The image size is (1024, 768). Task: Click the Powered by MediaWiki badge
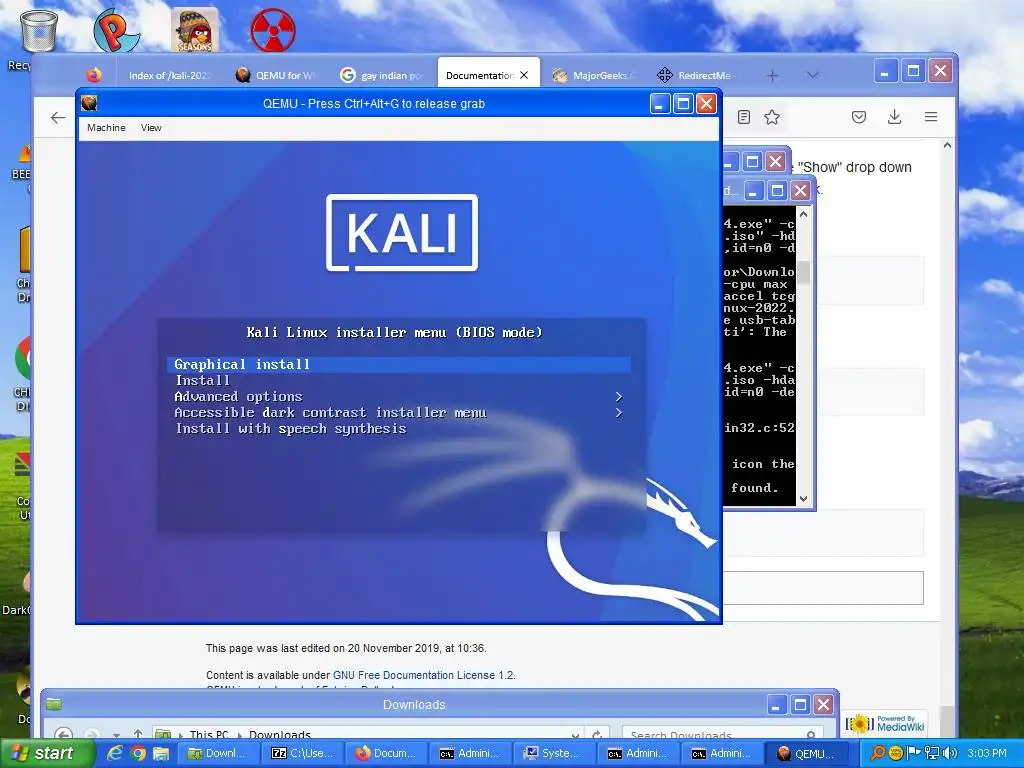point(886,724)
